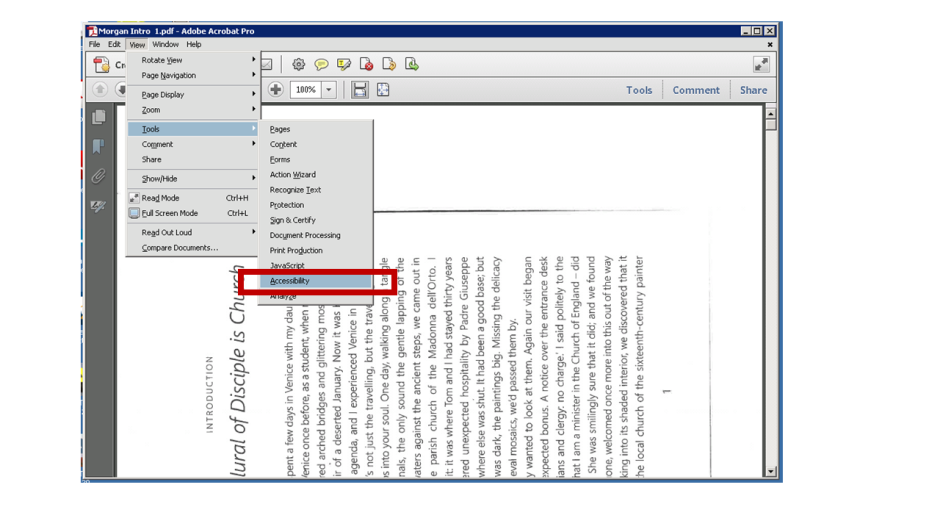940x529 pixels.
Task: Click the Read Mode menu icon
Action: coord(134,198)
